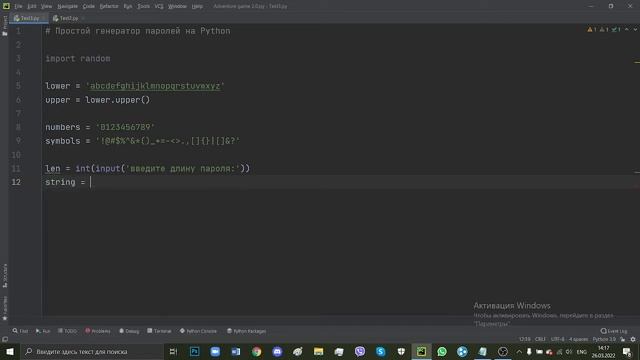Image resolution: width=640 pixels, height=360 pixels.
Task: Open WhatsApp from the taskbar
Action: click(442, 351)
